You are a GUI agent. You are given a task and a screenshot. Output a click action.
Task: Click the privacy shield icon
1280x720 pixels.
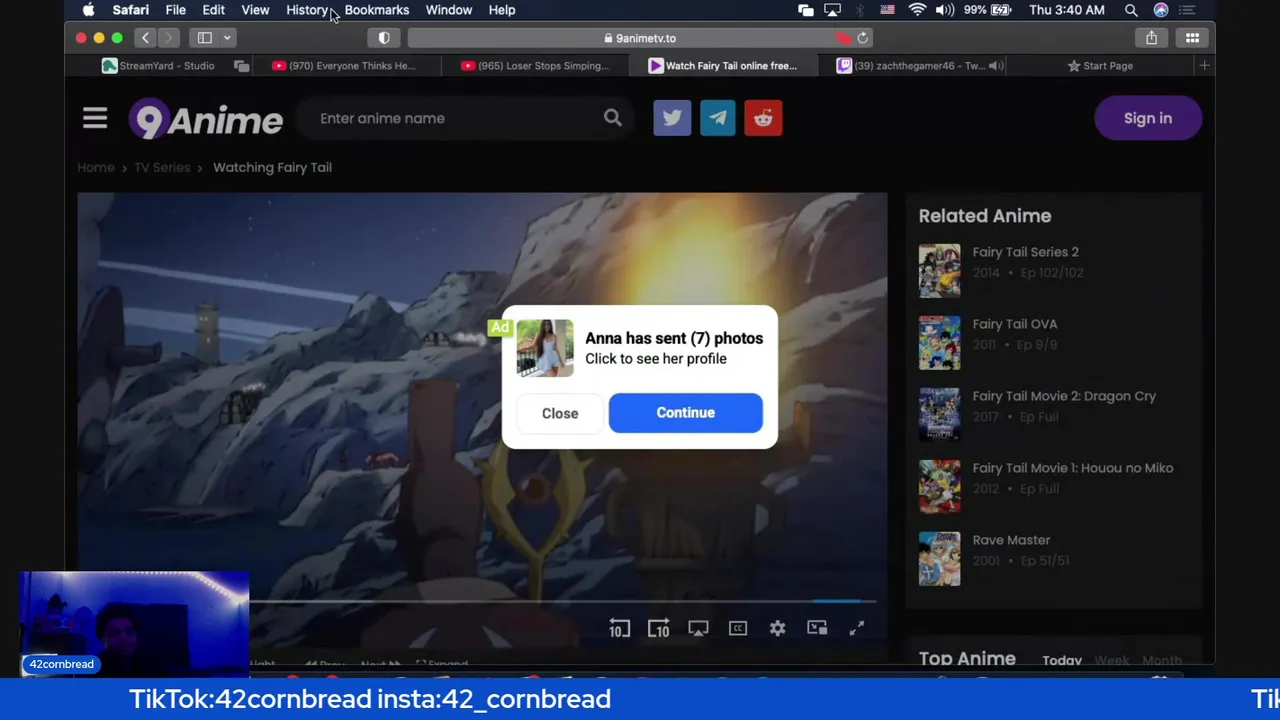point(384,38)
